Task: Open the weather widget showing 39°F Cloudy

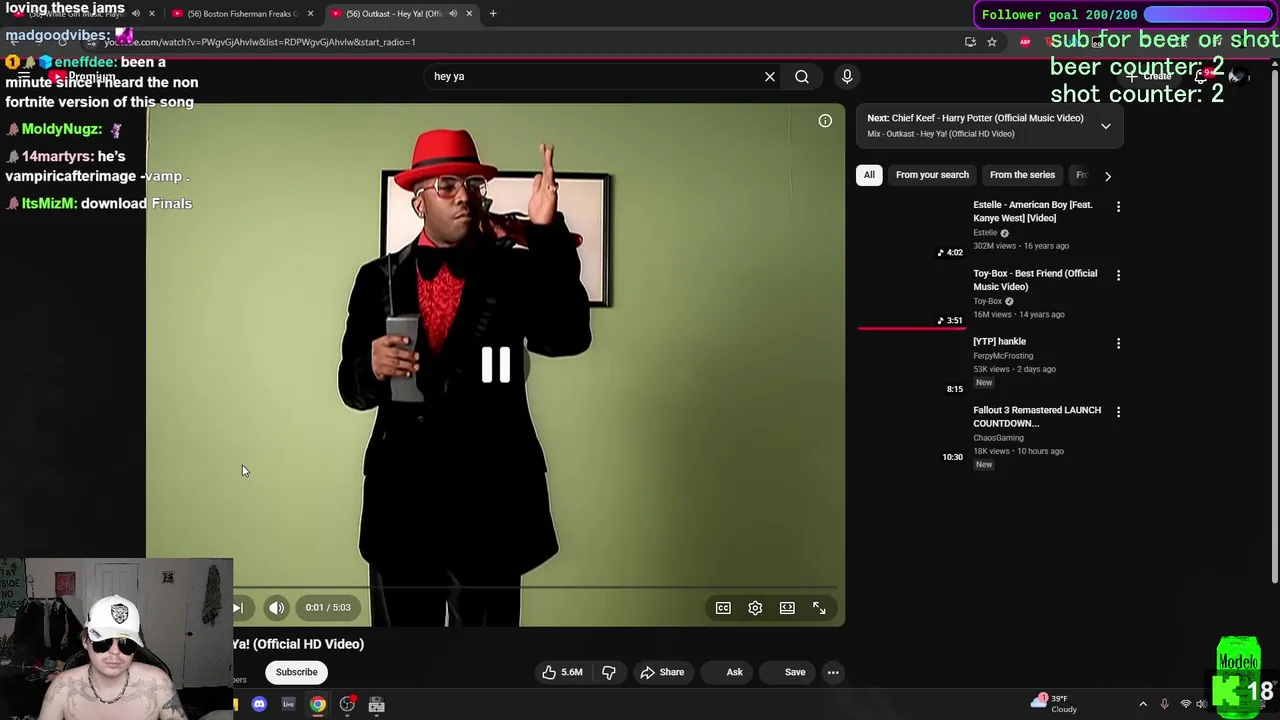Action: [1055, 704]
